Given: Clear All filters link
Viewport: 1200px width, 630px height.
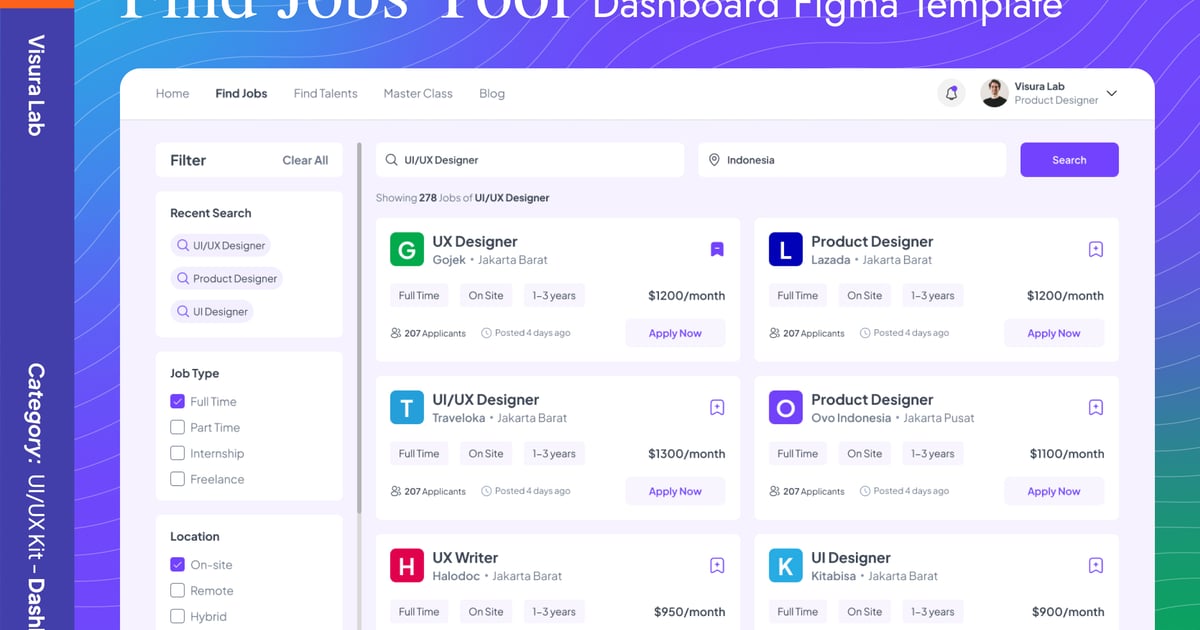Looking at the screenshot, I should [x=305, y=160].
